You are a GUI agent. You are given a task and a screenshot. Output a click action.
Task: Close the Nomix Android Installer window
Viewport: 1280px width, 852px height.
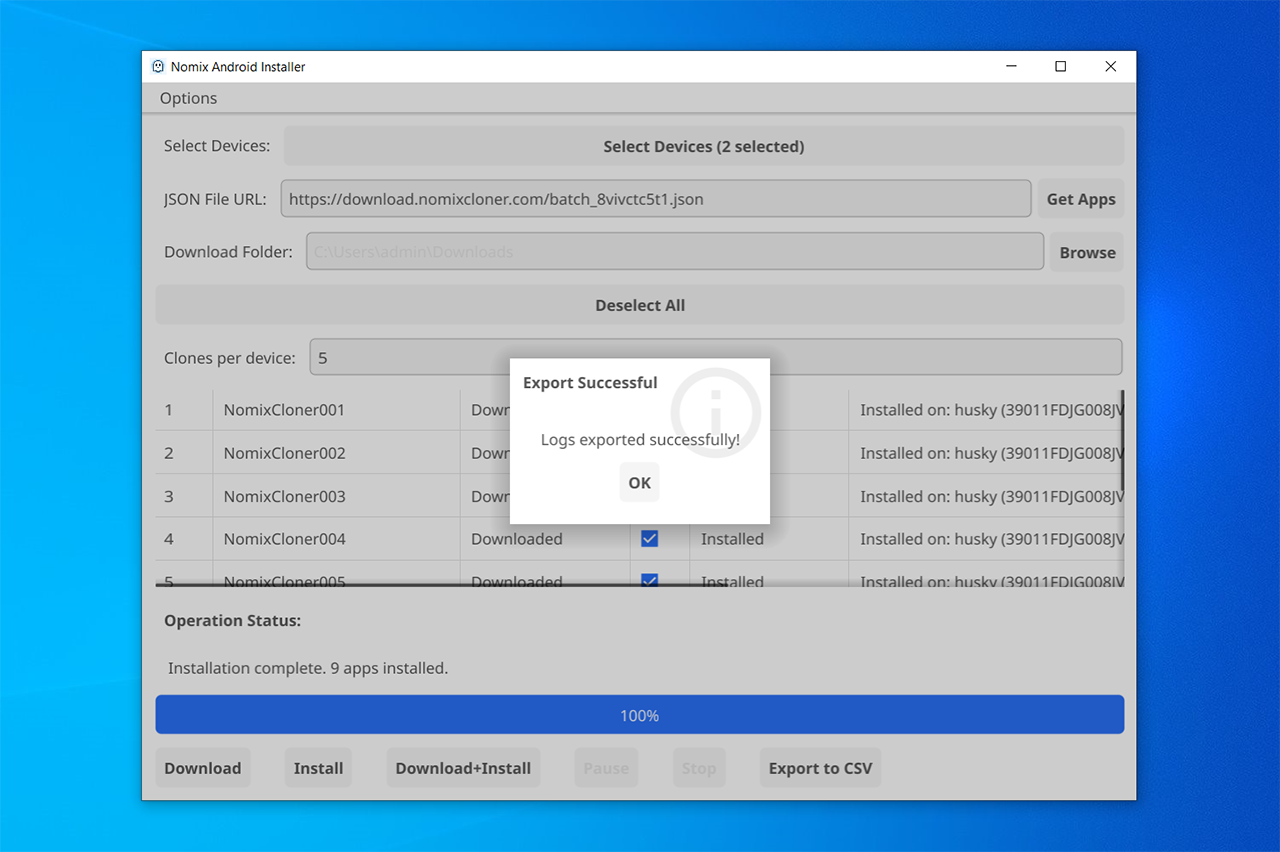[x=1111, y=67]
